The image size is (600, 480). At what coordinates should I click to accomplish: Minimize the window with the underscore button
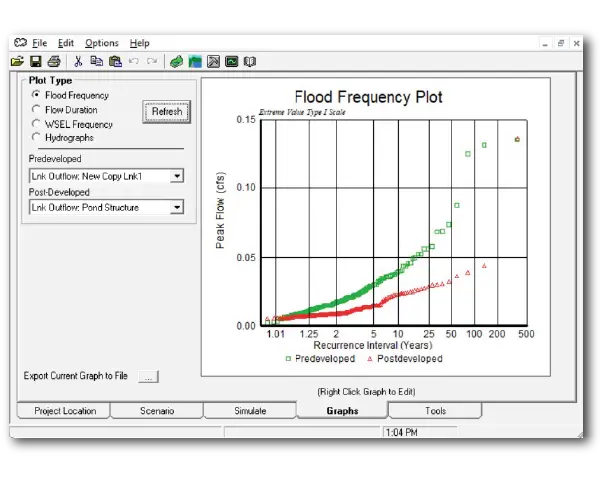tap(545, 43)
